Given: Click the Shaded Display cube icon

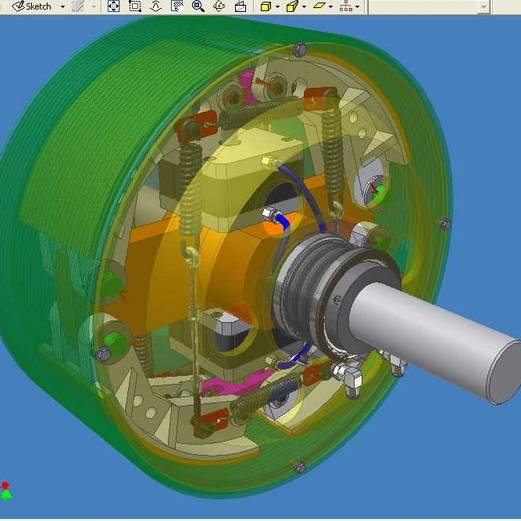Looking at the screenshot, I should pyautogui.click(x=265, y=6).
